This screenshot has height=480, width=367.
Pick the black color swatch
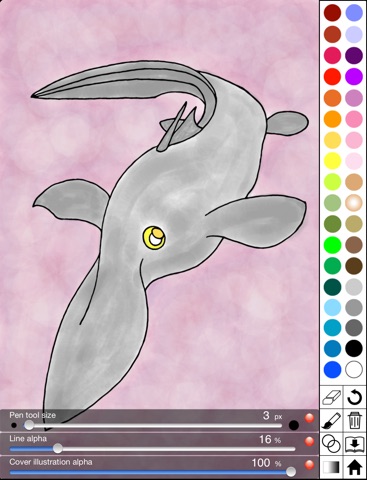click(354, 349)
